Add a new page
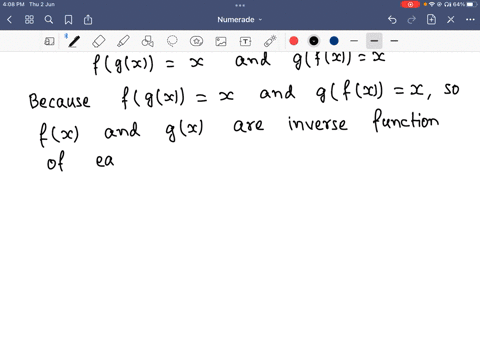 tap(431, 20)
